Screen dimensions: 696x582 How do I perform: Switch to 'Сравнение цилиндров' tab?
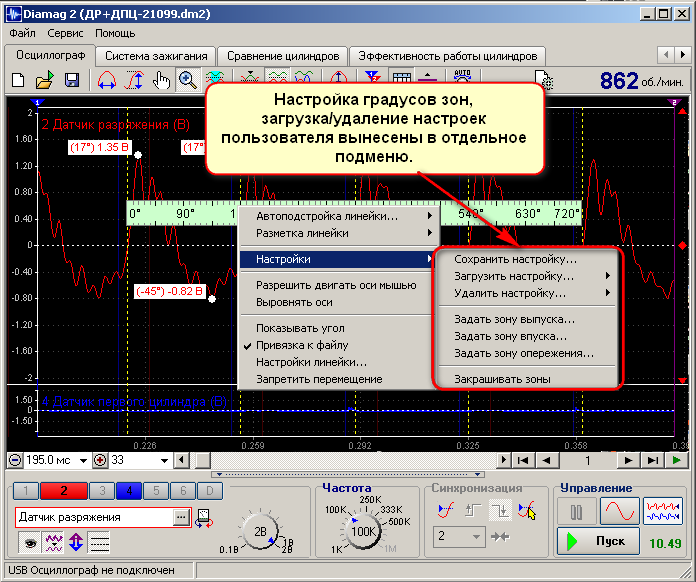click(x=283, y=56)
